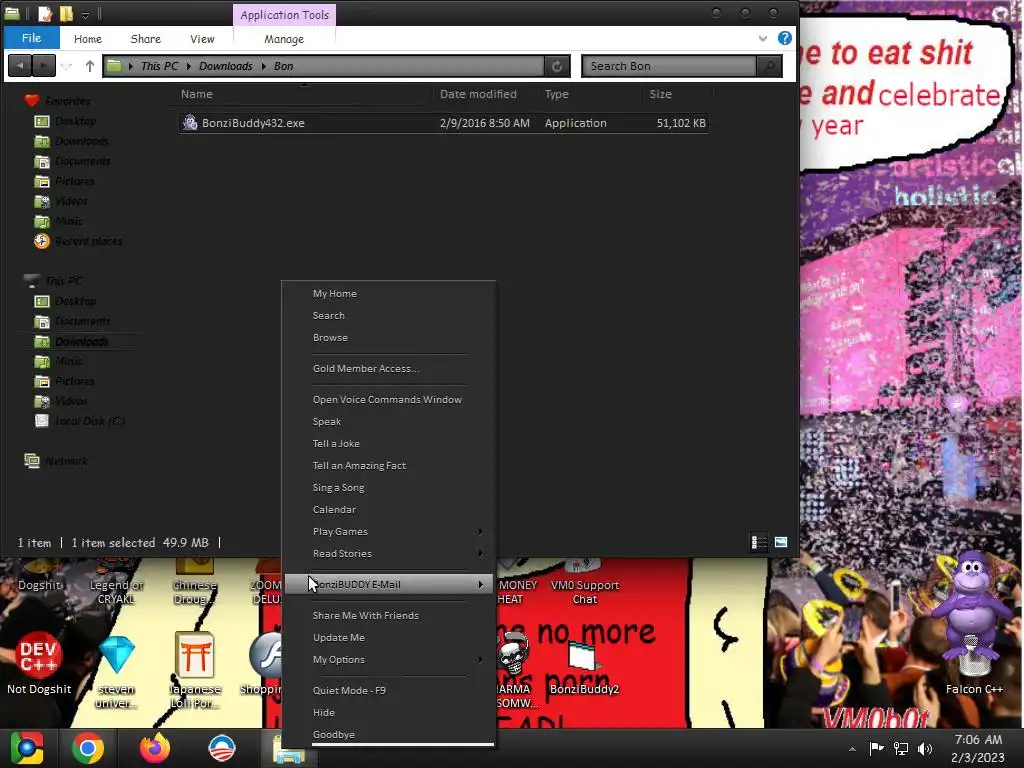Click the Forward navigation arrow in Explorer

[x=44, y=66]
